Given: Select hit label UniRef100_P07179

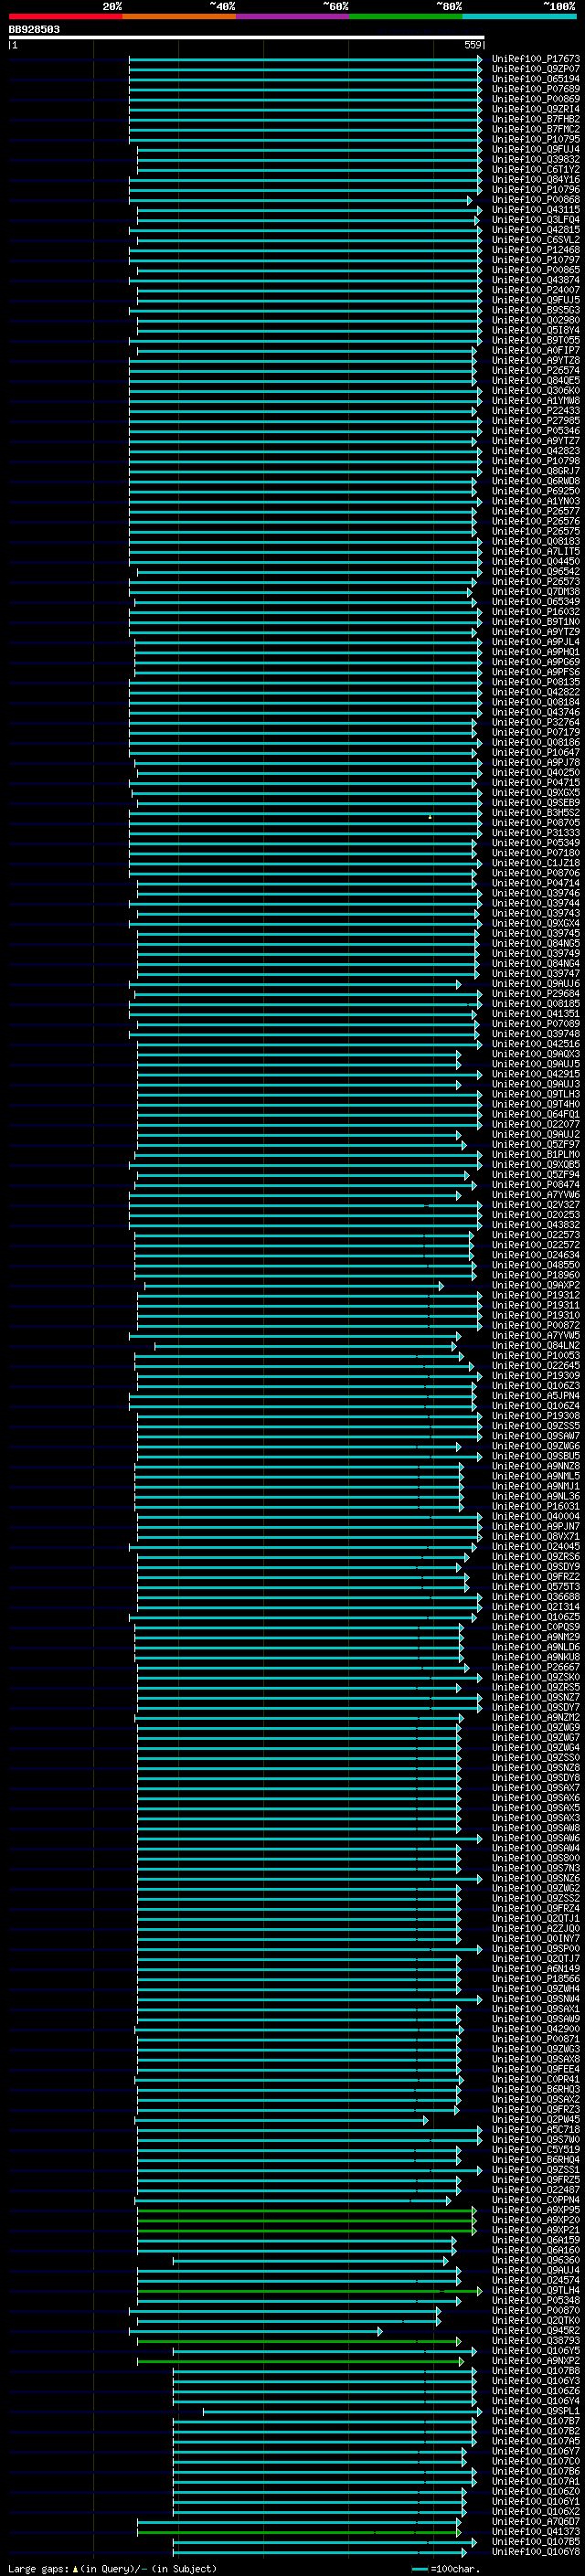Looking at the screenshot, I should [536, 732].
